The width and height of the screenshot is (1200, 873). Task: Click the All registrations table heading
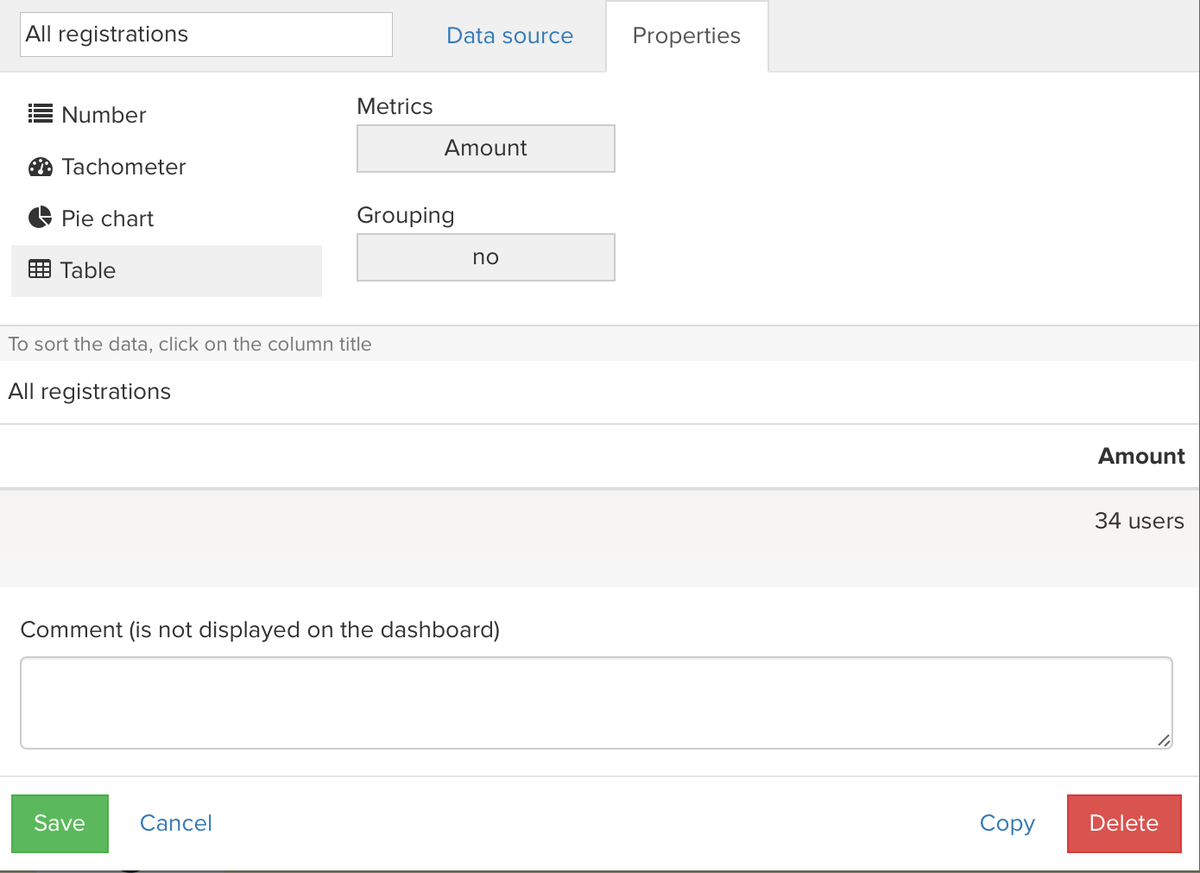tap(90, 392)
